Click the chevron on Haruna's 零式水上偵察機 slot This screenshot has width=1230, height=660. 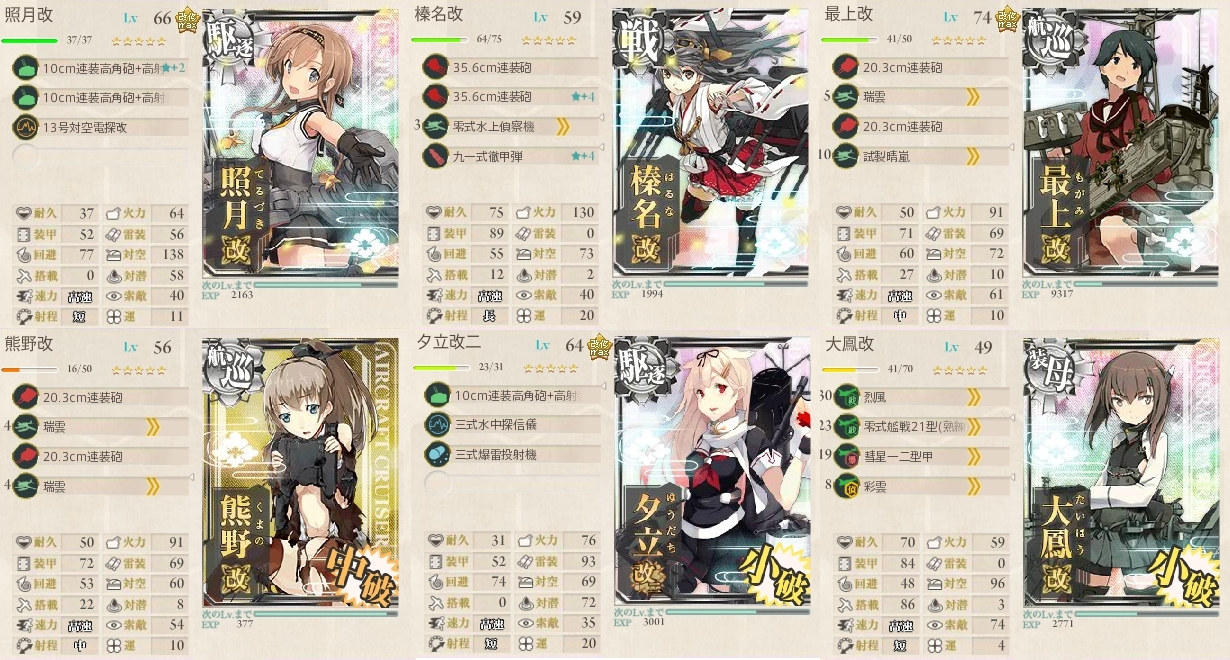click(562, 126)
